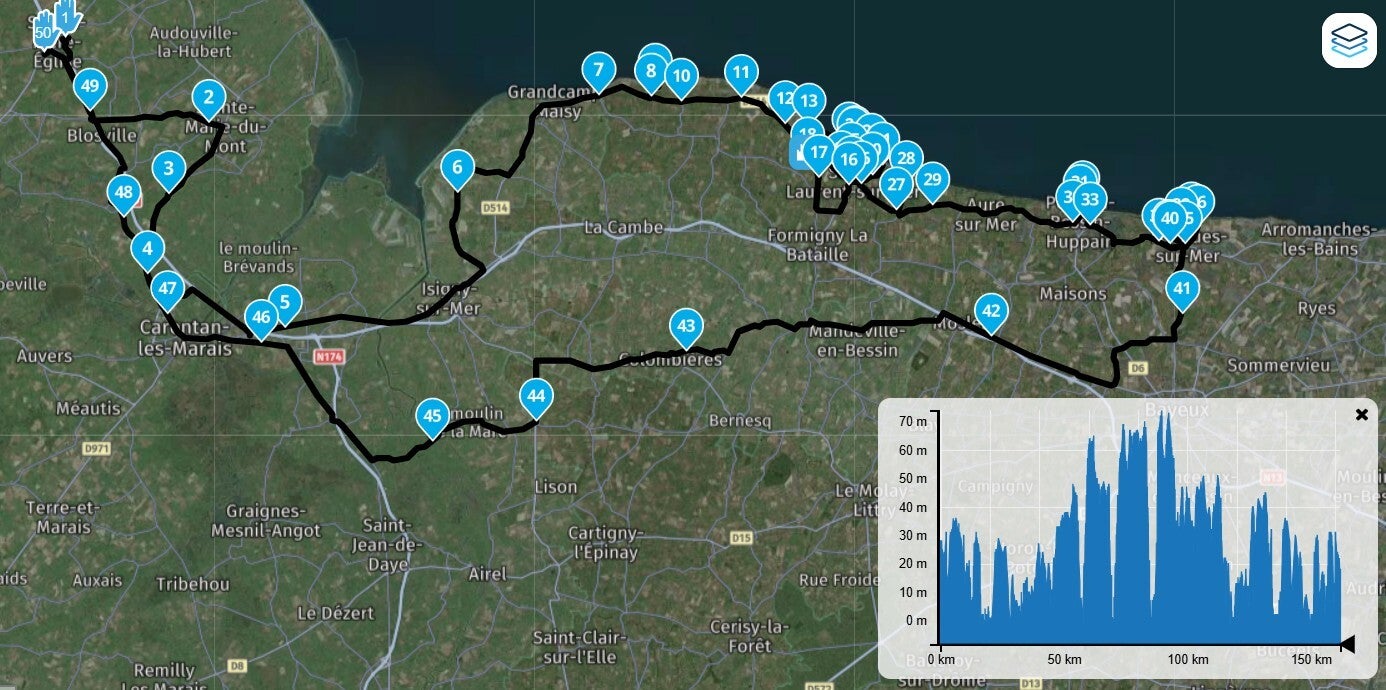This screenshot has height=690, width=1386.
Task: Click the "Saint-Jean-de-Daye" label
Action: click(386, 544)
